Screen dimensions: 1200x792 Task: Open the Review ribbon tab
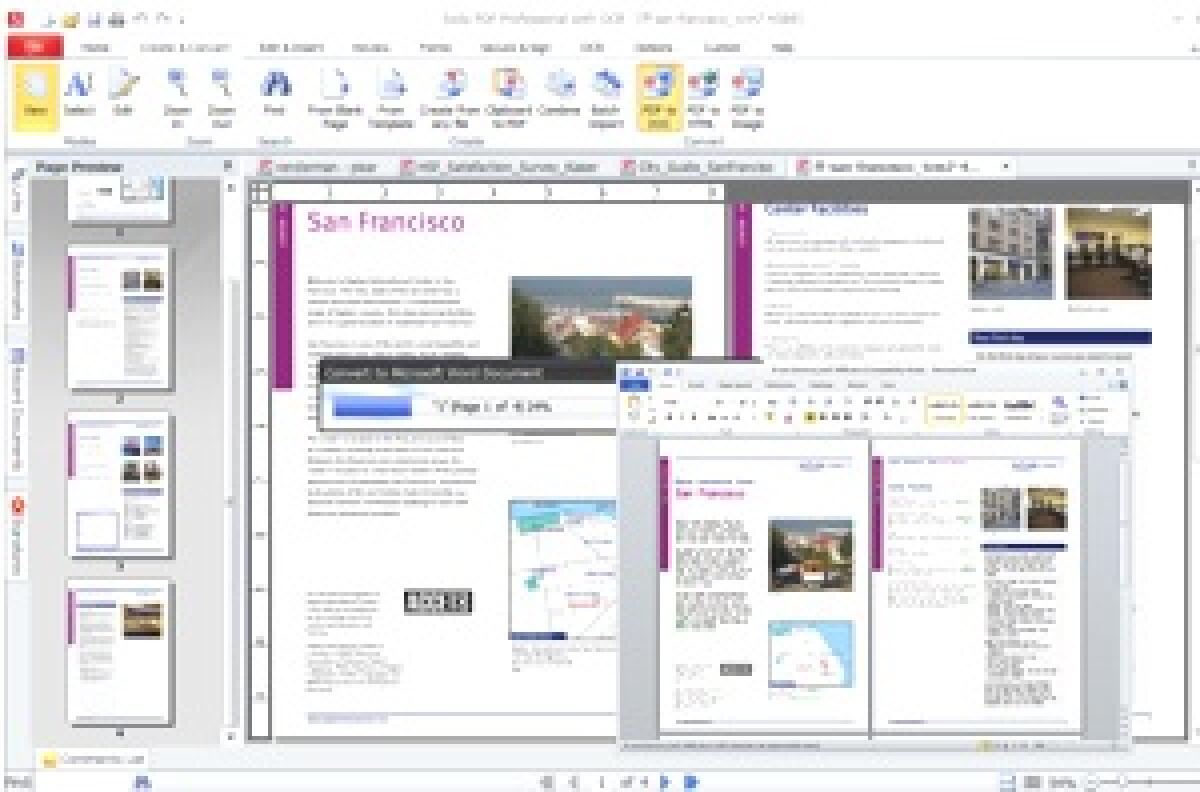(x=371, y=47)
